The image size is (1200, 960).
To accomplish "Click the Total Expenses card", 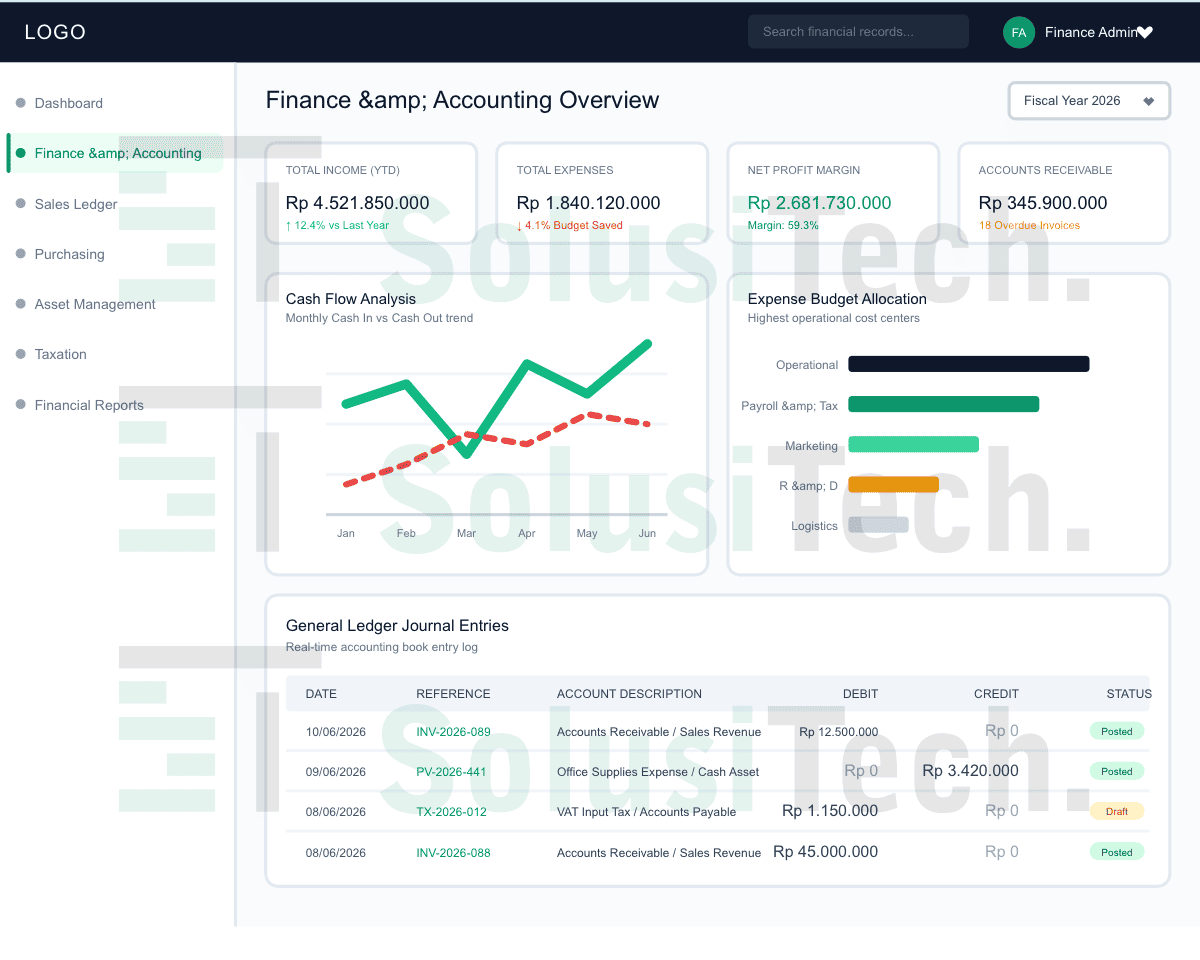I will [x=602, y=193].
